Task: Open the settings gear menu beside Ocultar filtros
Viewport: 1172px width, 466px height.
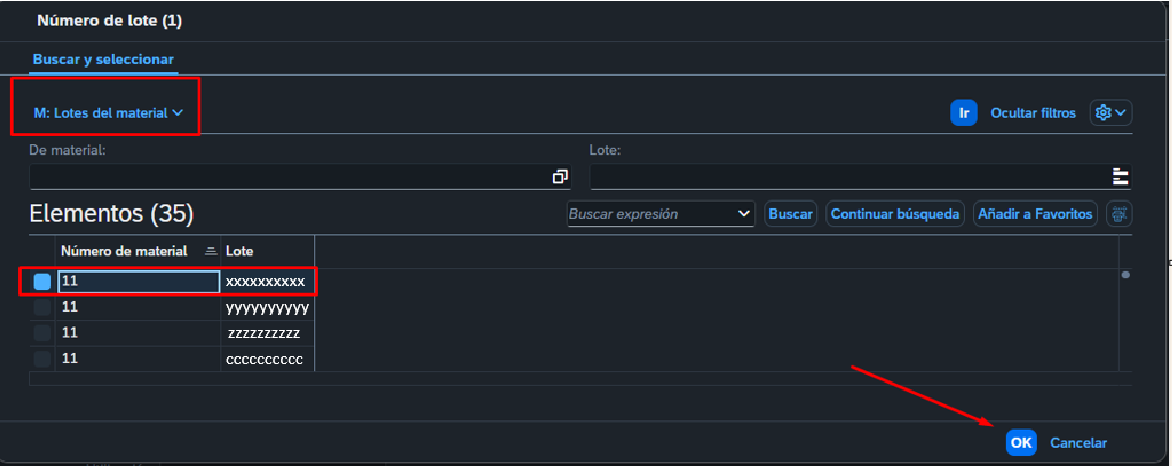Action: (x=1111, y=113)
